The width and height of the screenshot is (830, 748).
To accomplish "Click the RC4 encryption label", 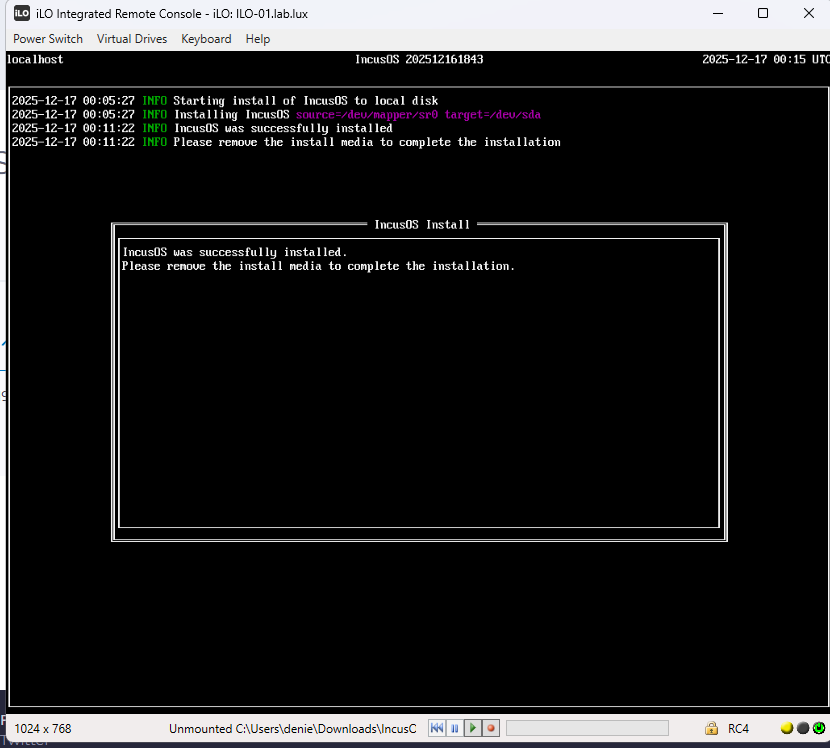I will pyautogui.click(x=739, y=729).
